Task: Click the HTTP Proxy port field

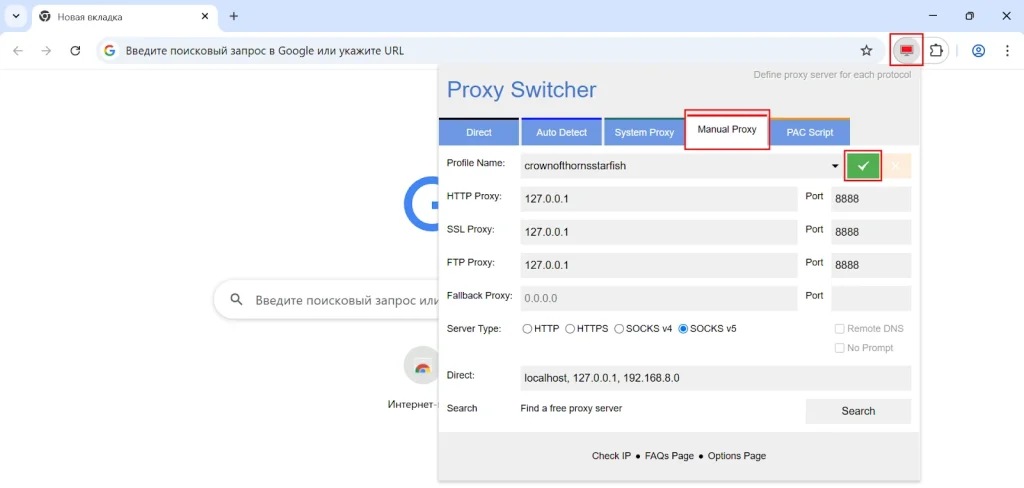Action: (x=871, y=199)
